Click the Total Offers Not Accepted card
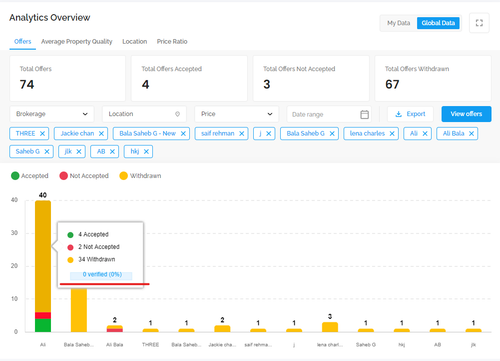Screen dimensions: 500x361 pyautogui.click(x=311, y=78)
